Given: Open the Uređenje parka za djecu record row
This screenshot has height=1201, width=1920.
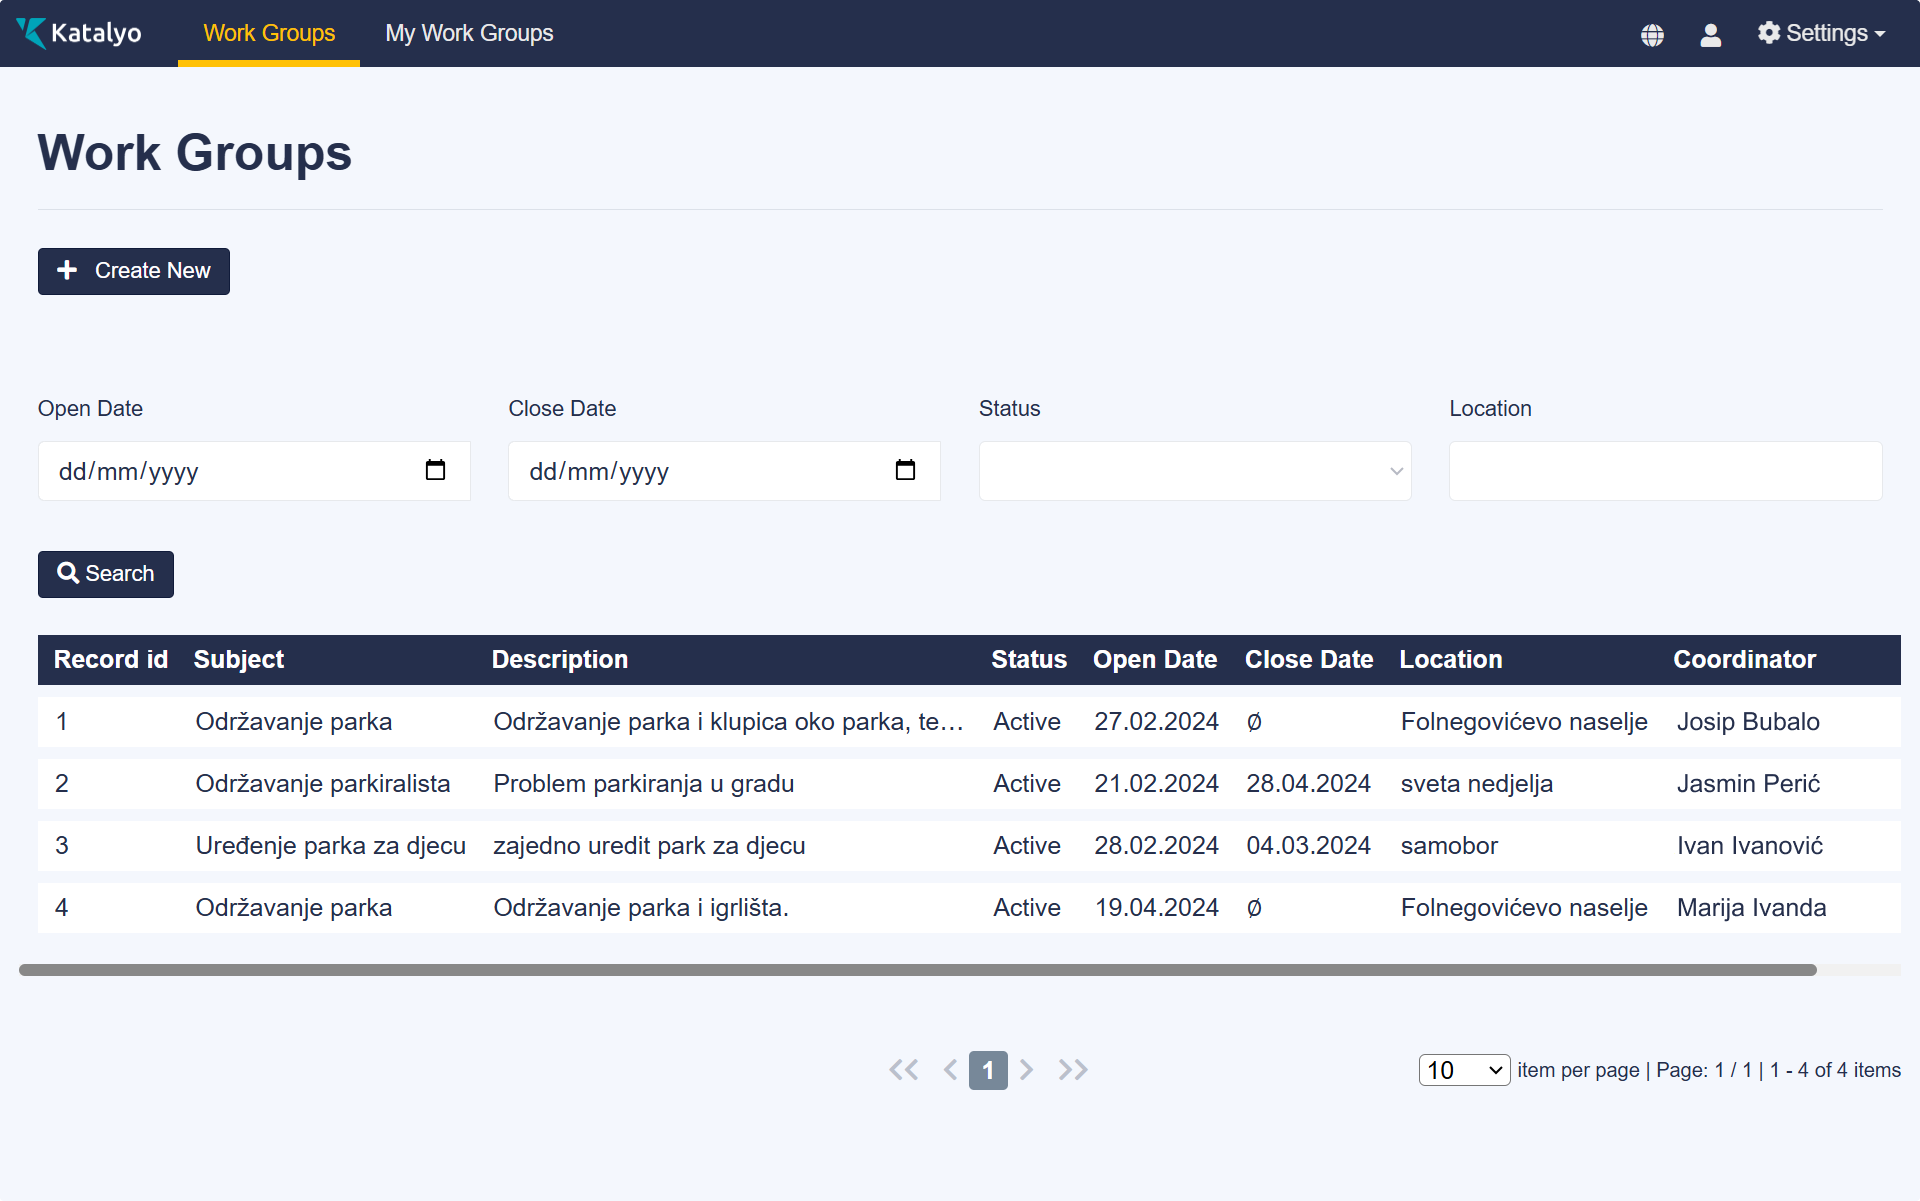Looking at the screenshot, I should (x=330, y=846).
